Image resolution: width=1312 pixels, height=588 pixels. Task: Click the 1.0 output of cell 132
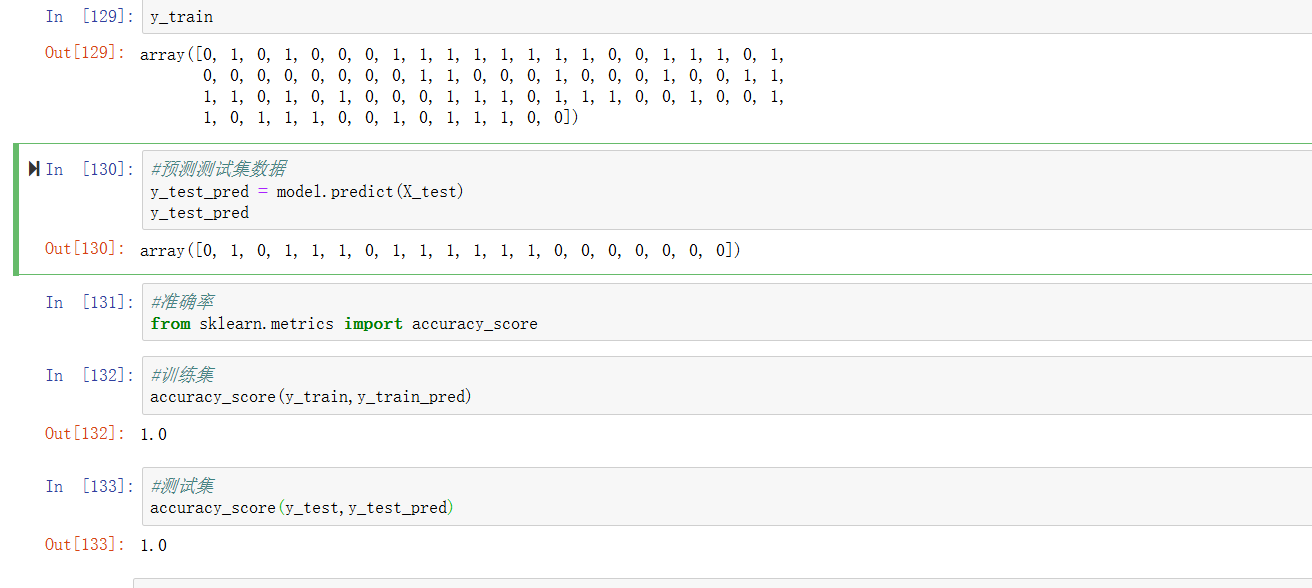(153, 434)
